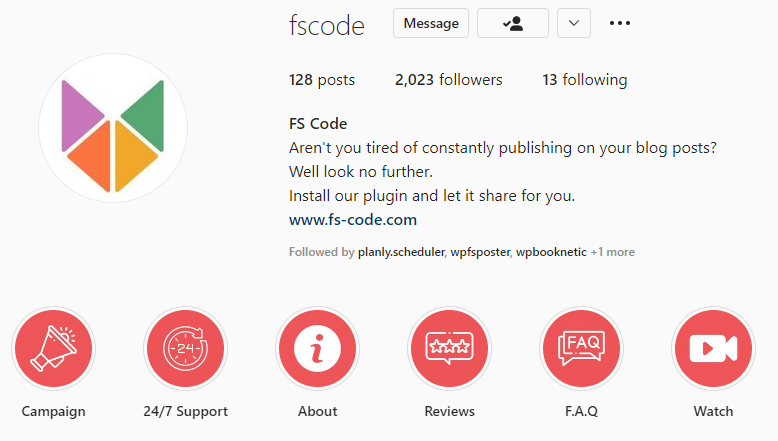Open the wpfsposter follower profile
Screen dimensions: 778x441
[480, 252]
